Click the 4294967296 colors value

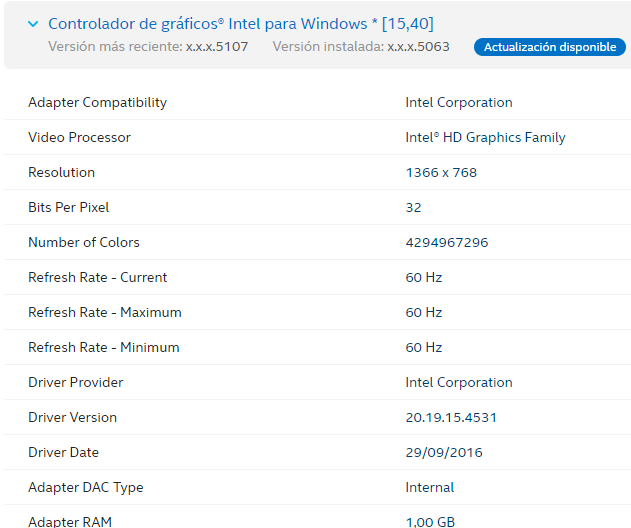coord(447,242)
